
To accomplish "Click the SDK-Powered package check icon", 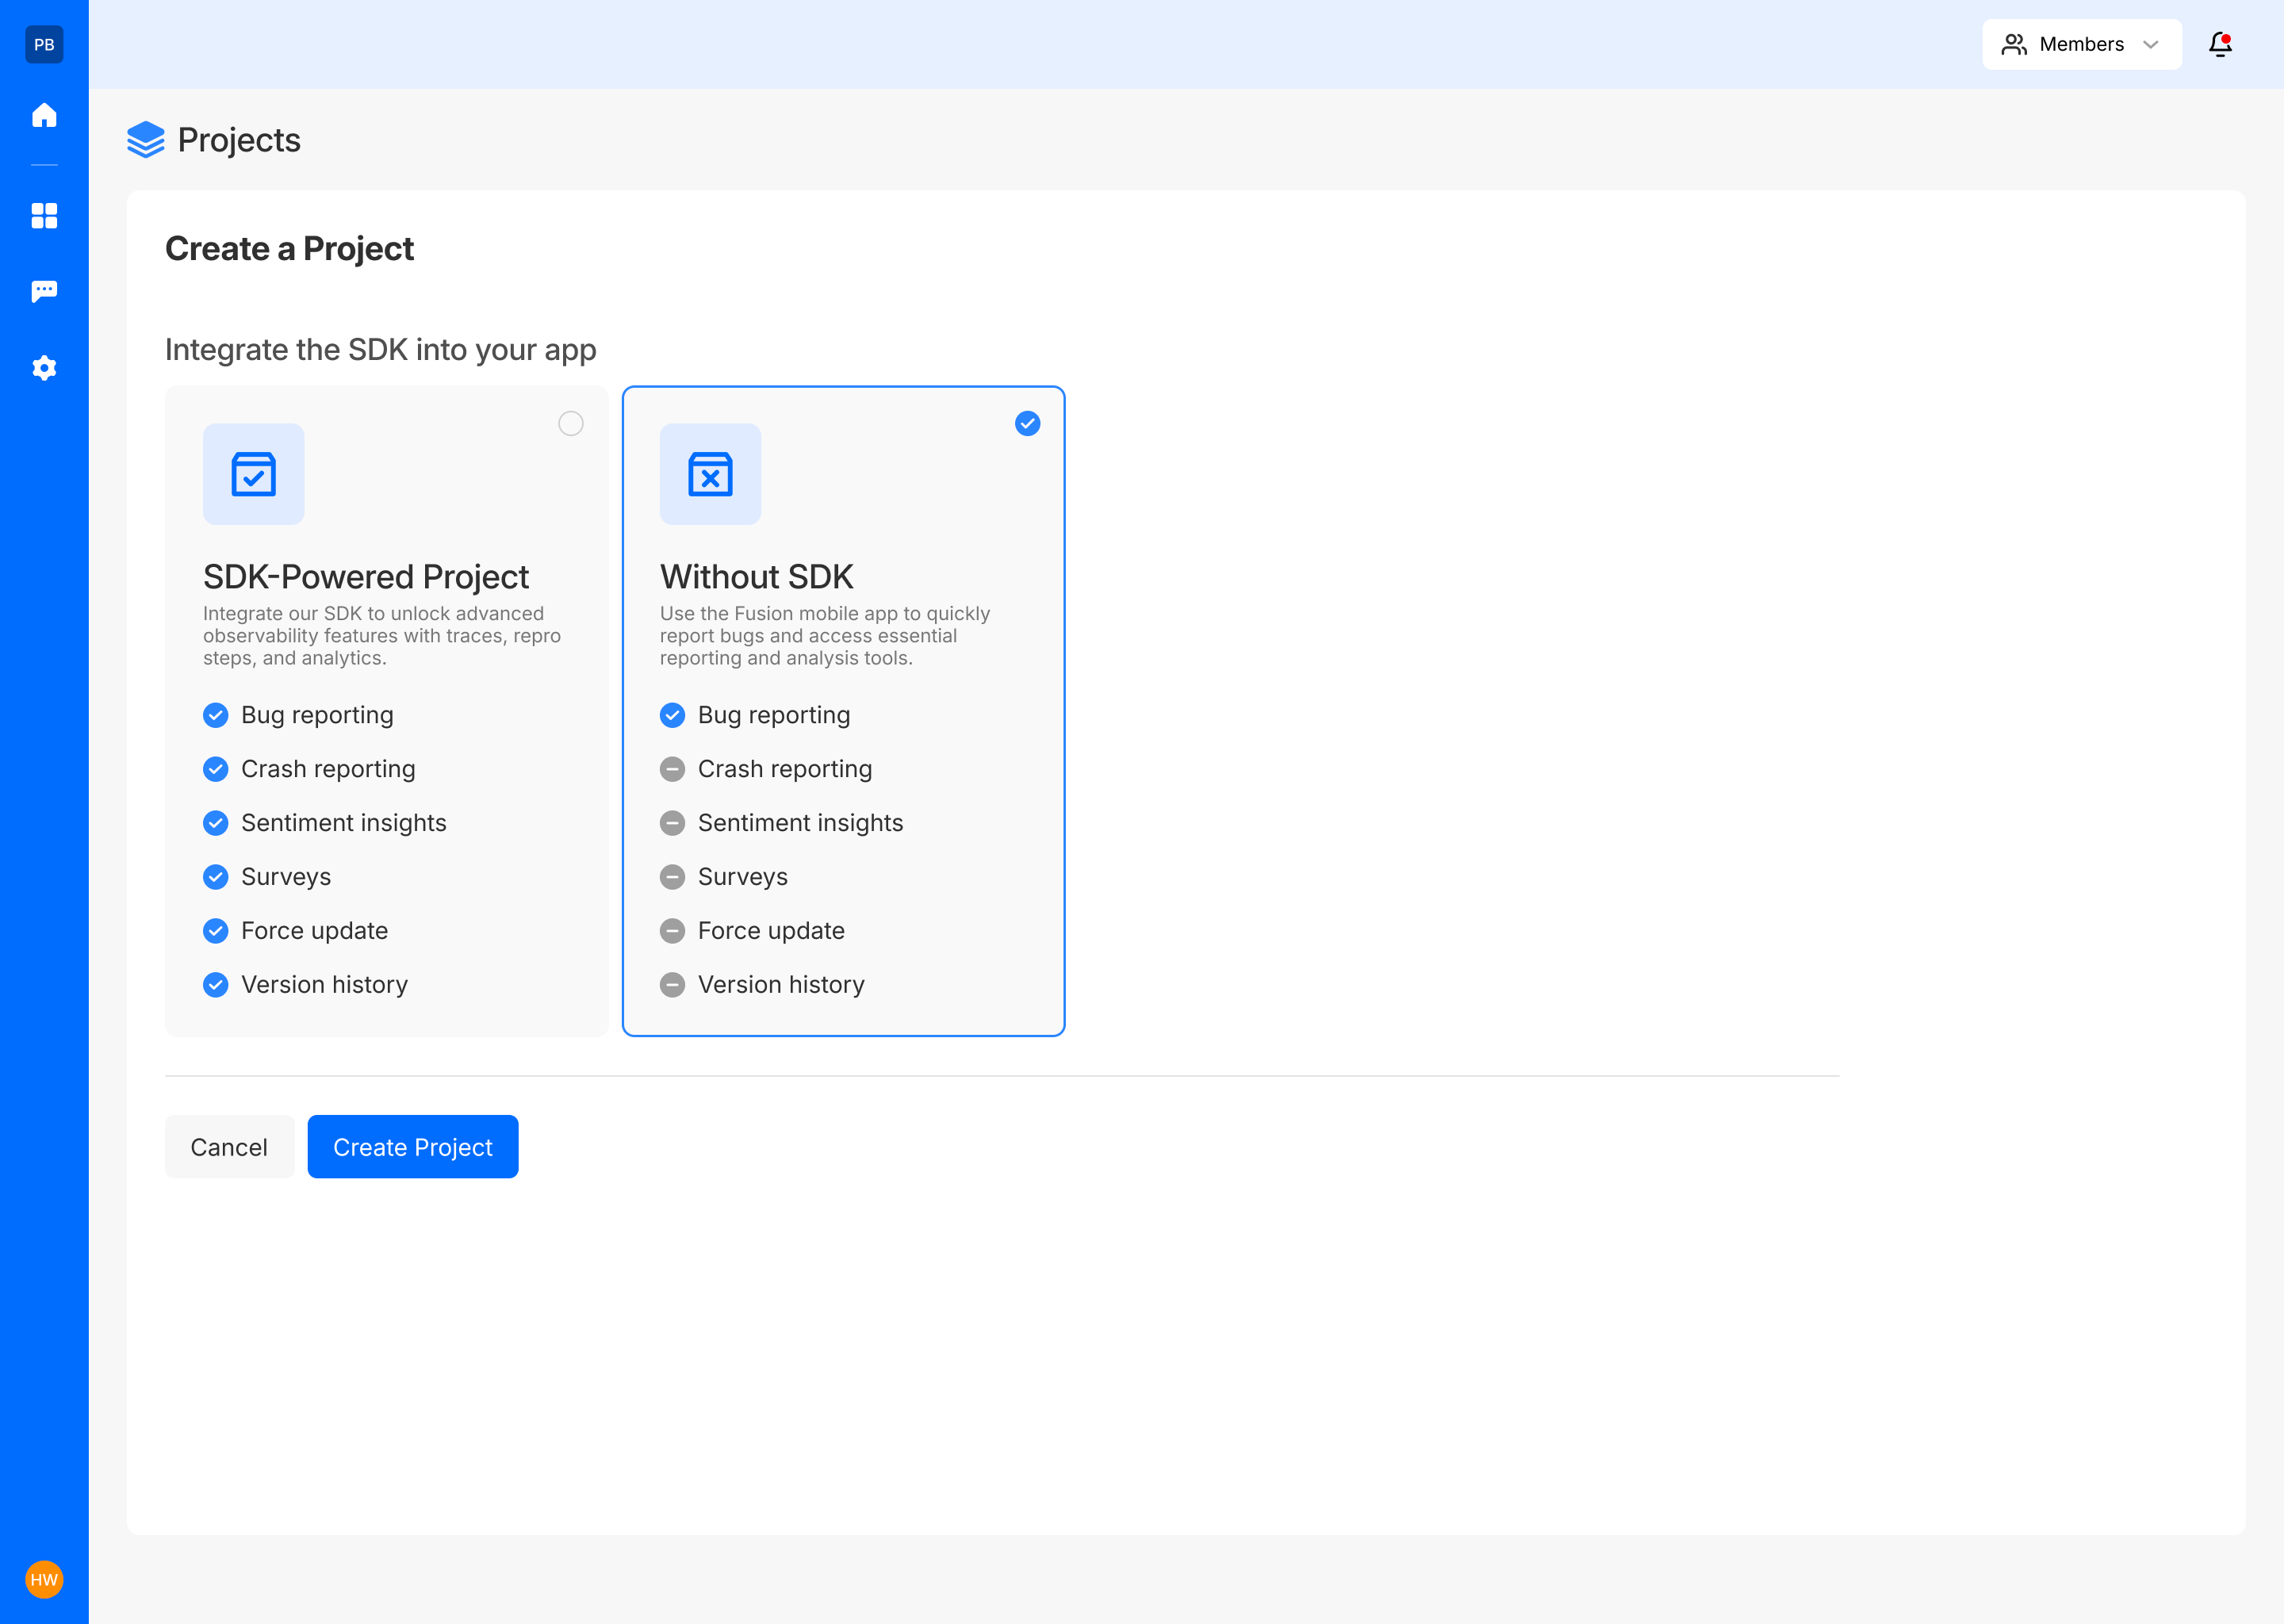I will (x=254, y=474).
